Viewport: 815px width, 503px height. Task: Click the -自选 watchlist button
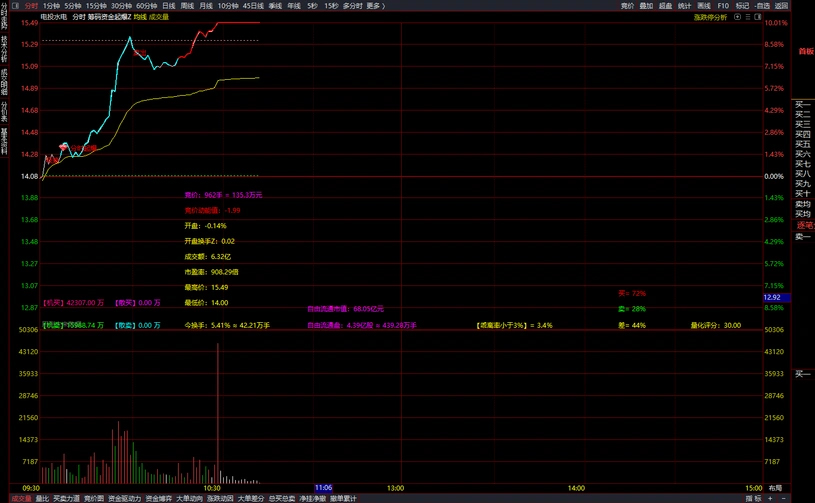[762, 6]
